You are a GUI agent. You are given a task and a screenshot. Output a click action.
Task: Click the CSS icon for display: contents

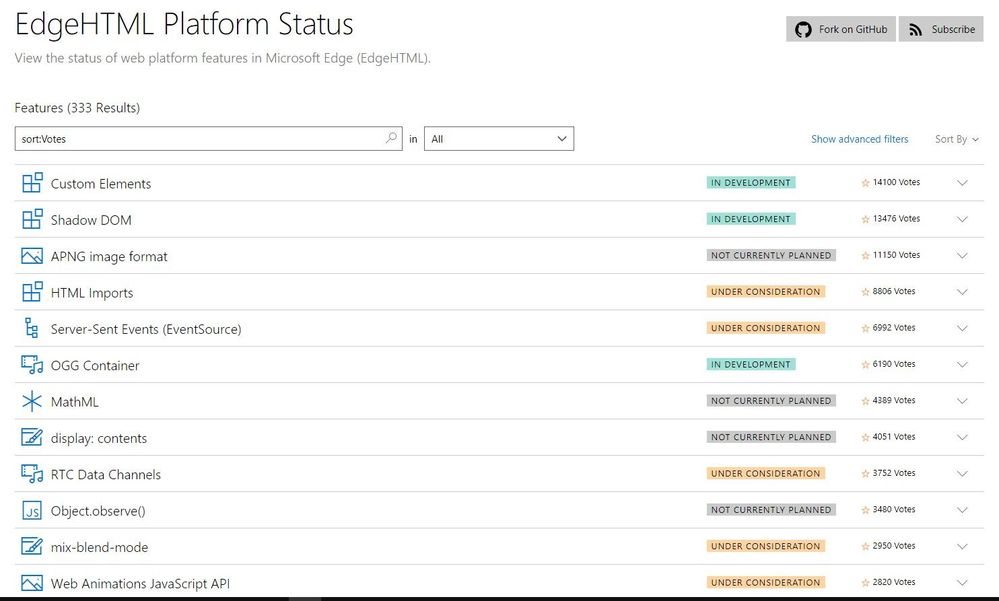[x=32, y=438]
